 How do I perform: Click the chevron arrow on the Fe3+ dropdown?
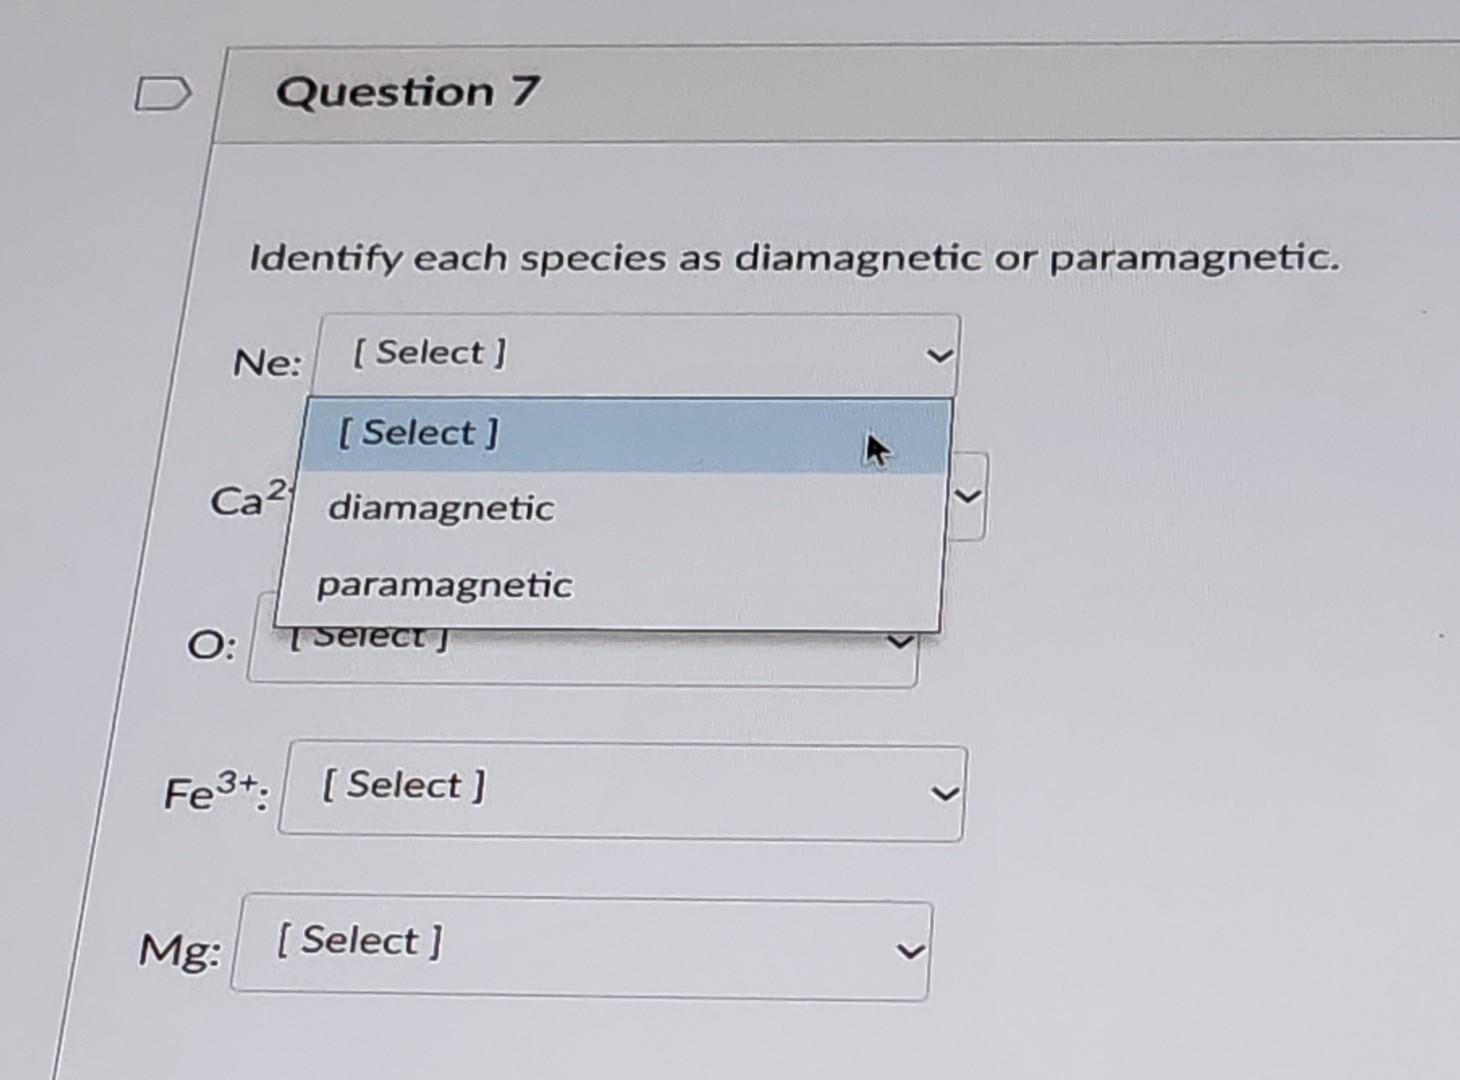click(942, 794)
